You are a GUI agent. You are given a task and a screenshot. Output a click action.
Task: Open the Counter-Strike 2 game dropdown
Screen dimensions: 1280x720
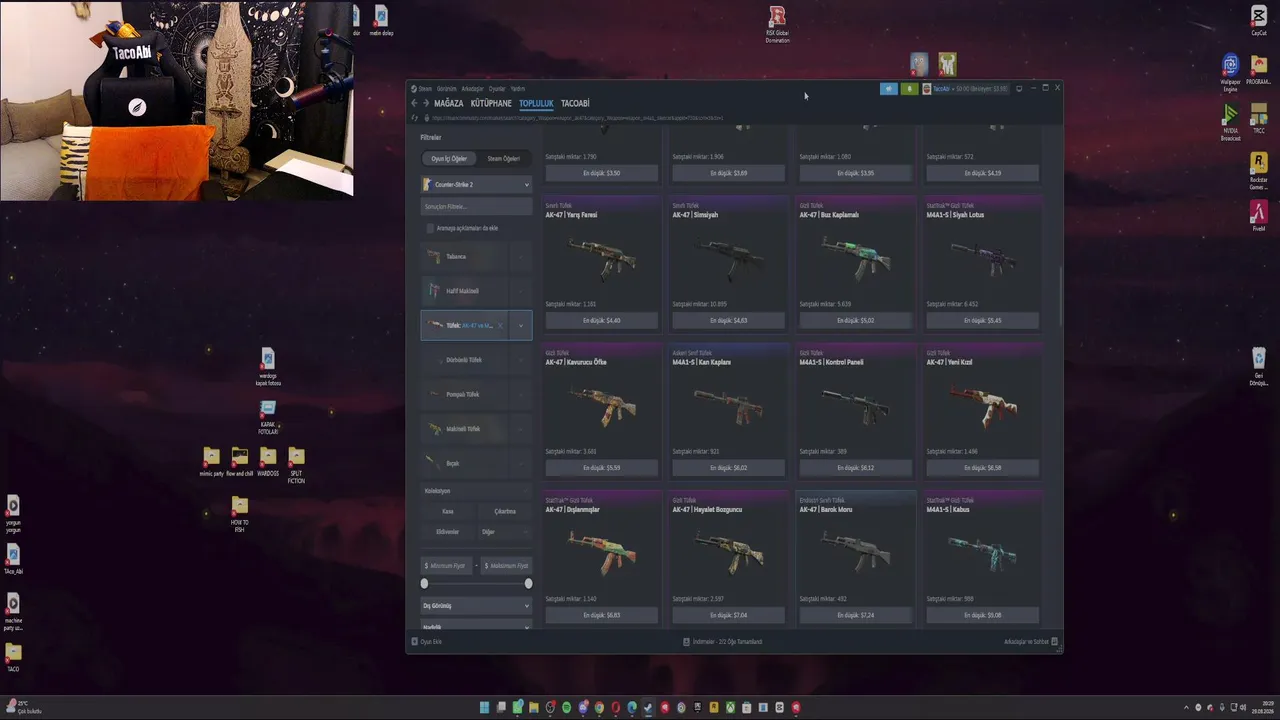[476, 184]
